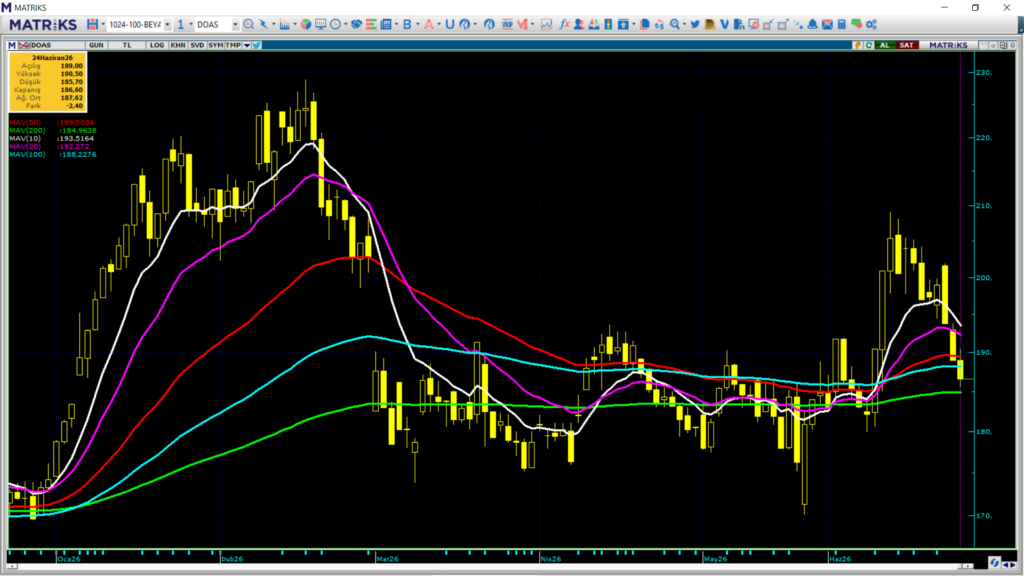Click the handshake icon
This screenshot has height=576, width=1024.
[356, 24]
